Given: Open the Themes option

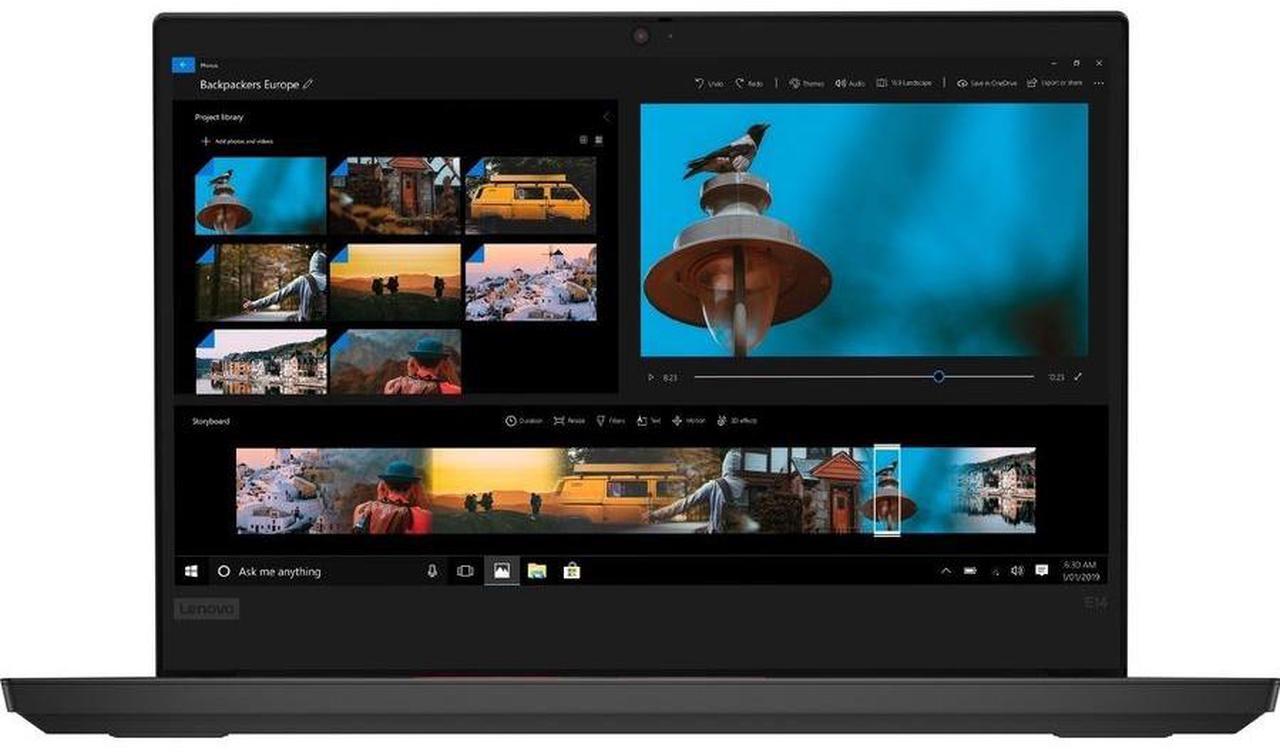Looking at the screenshot, I should [x=806, y=84].
